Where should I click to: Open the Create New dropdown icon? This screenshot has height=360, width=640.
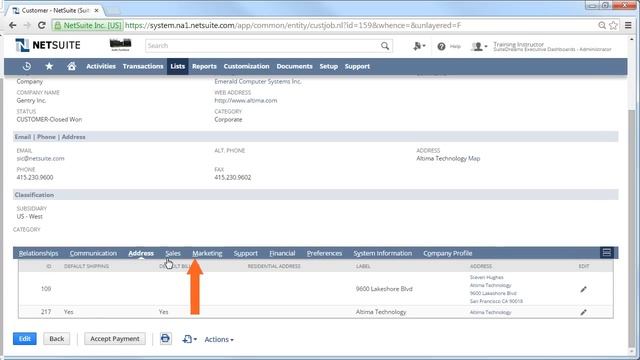tap(419, 46)
